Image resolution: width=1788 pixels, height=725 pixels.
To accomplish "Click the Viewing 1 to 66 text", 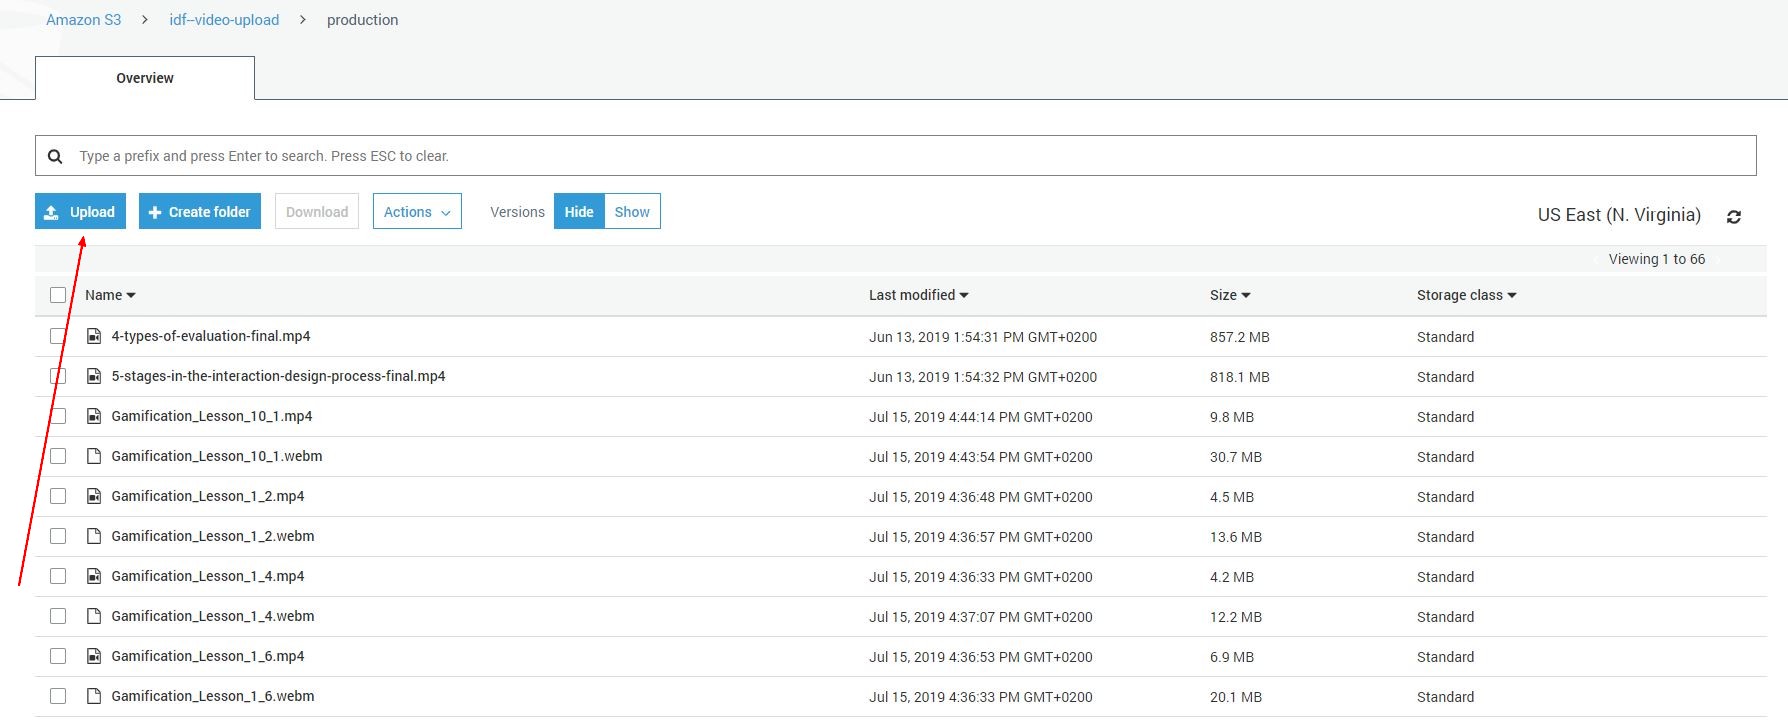I will click(x=1656, y=259).
